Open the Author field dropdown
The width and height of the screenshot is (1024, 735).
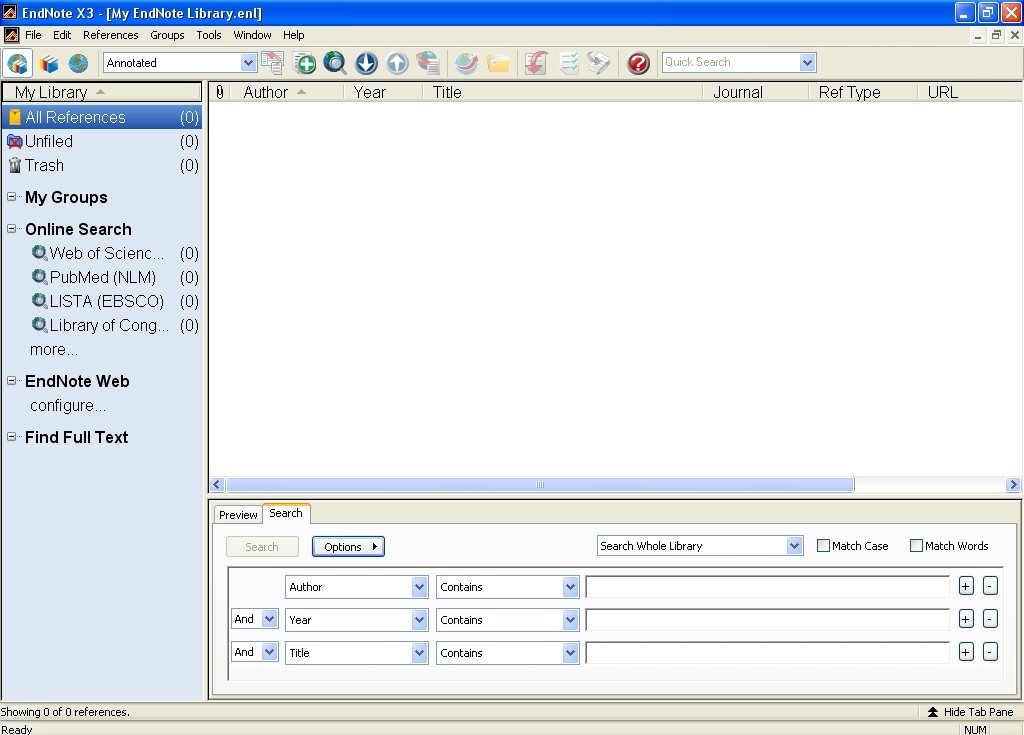[x=419, y=587]
